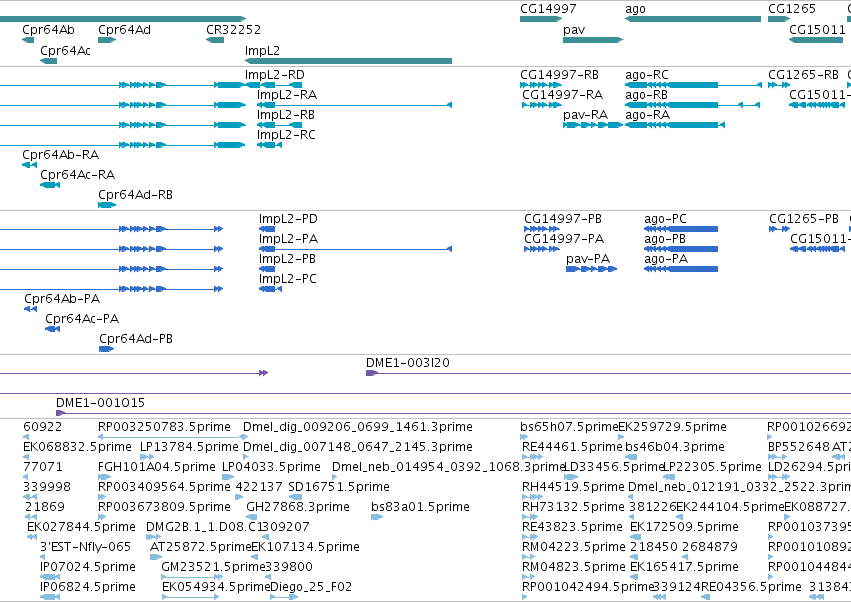Click the DME1-003I20 clone label

408,363
